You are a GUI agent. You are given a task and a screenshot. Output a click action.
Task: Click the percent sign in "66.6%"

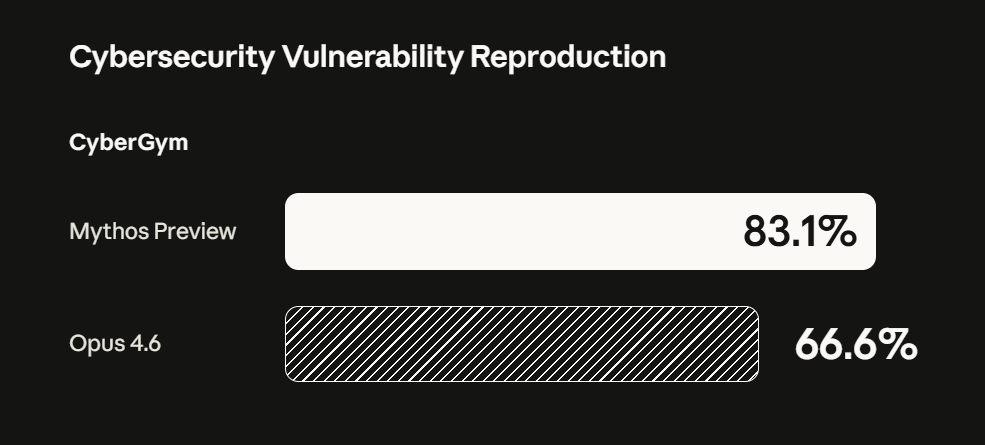tap(900, 345)
